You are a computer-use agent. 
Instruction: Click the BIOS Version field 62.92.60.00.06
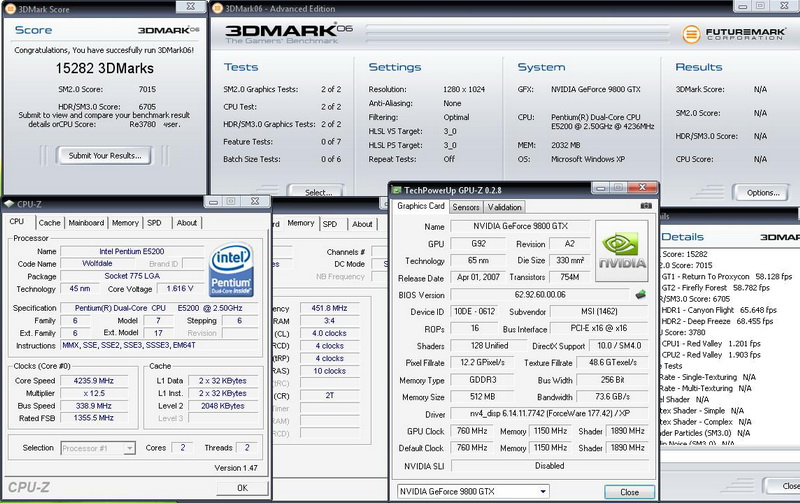[540, 294]
